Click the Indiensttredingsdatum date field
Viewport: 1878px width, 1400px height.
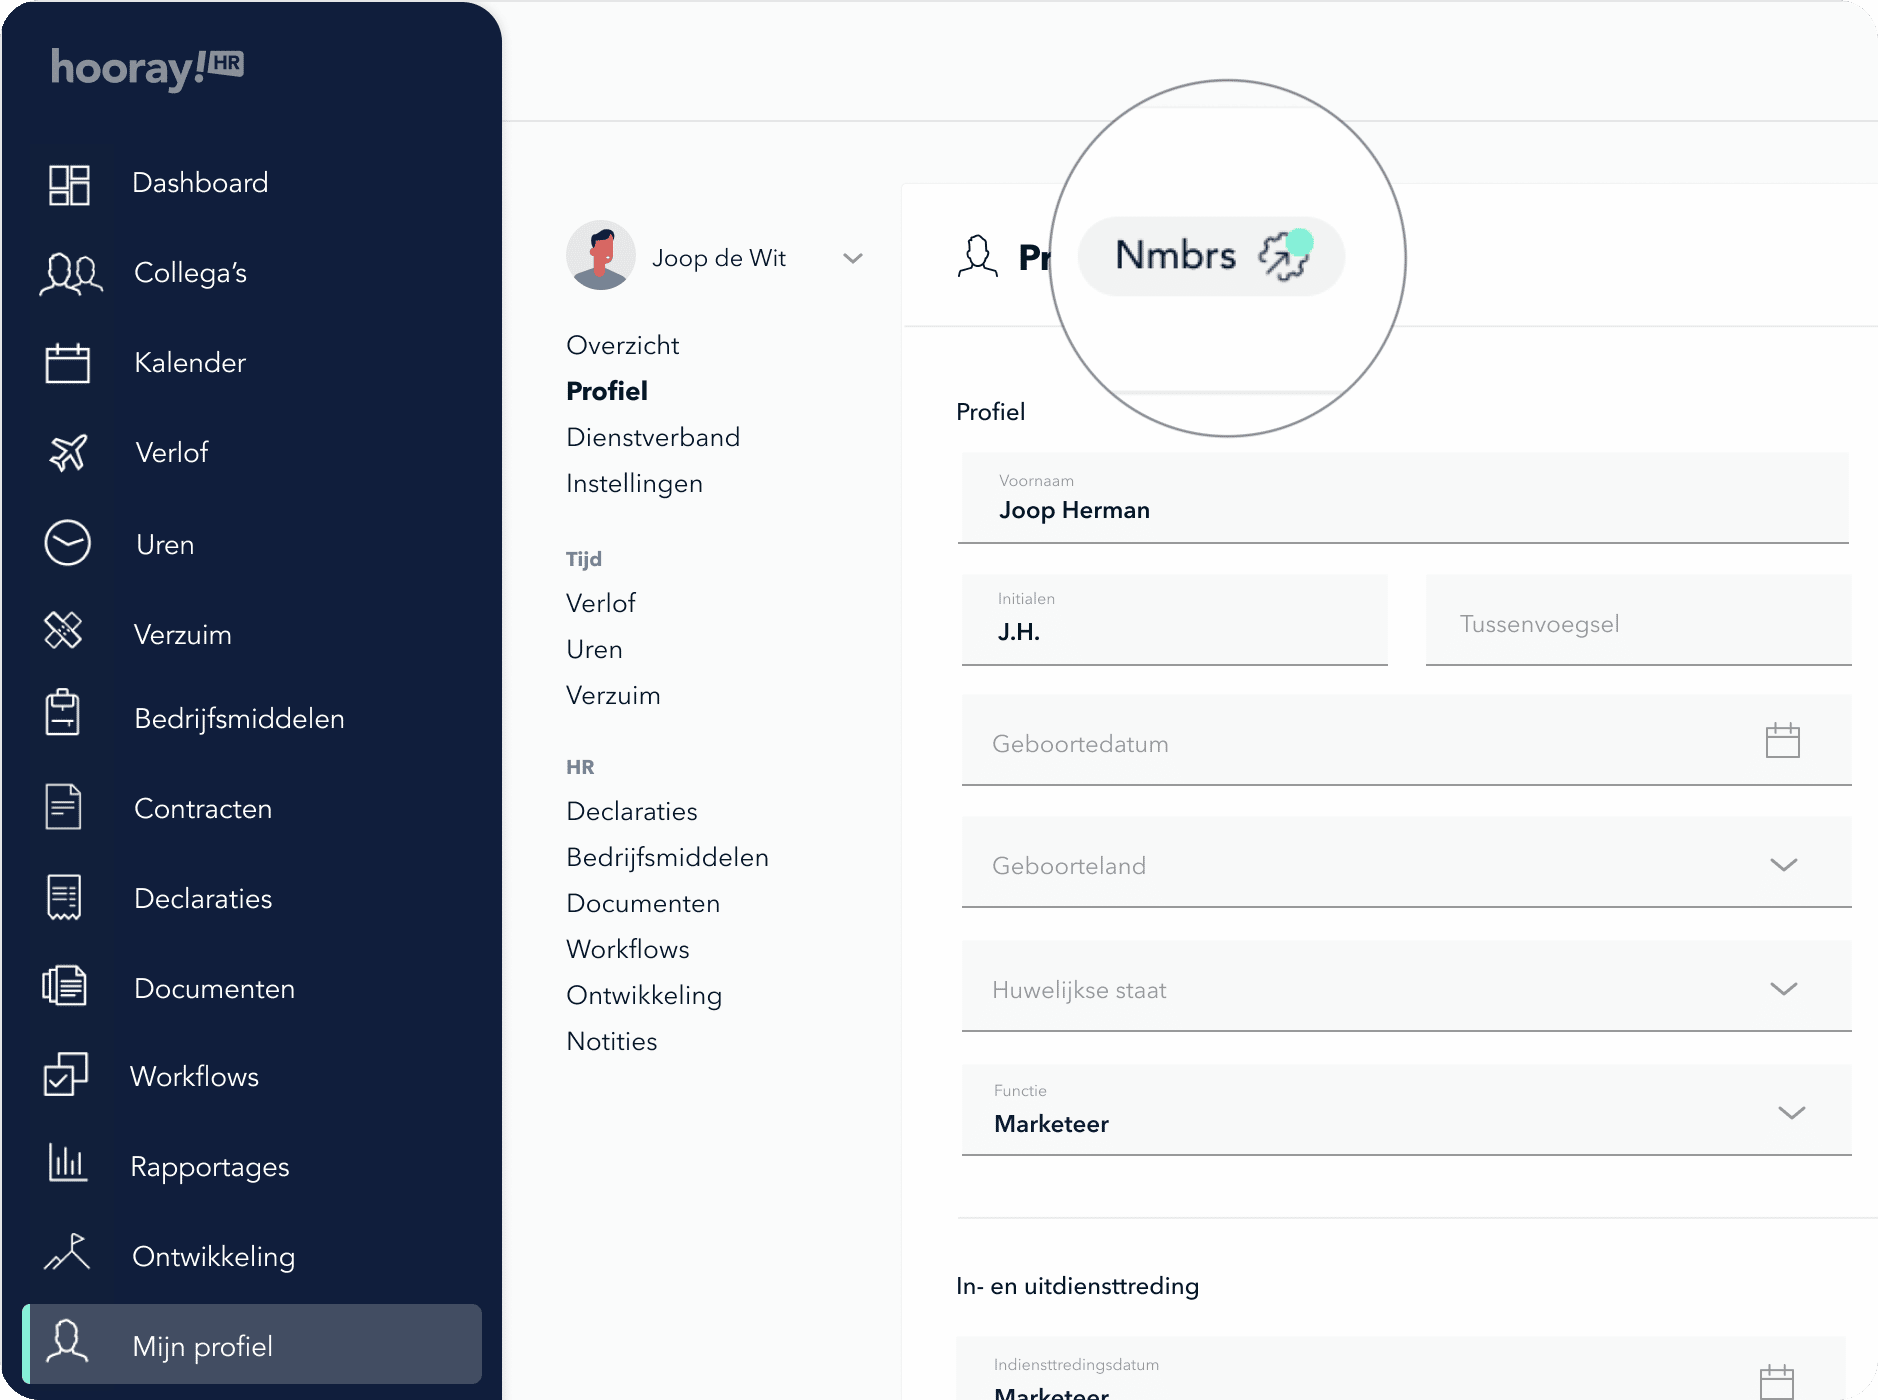tap(1401, 1368)
